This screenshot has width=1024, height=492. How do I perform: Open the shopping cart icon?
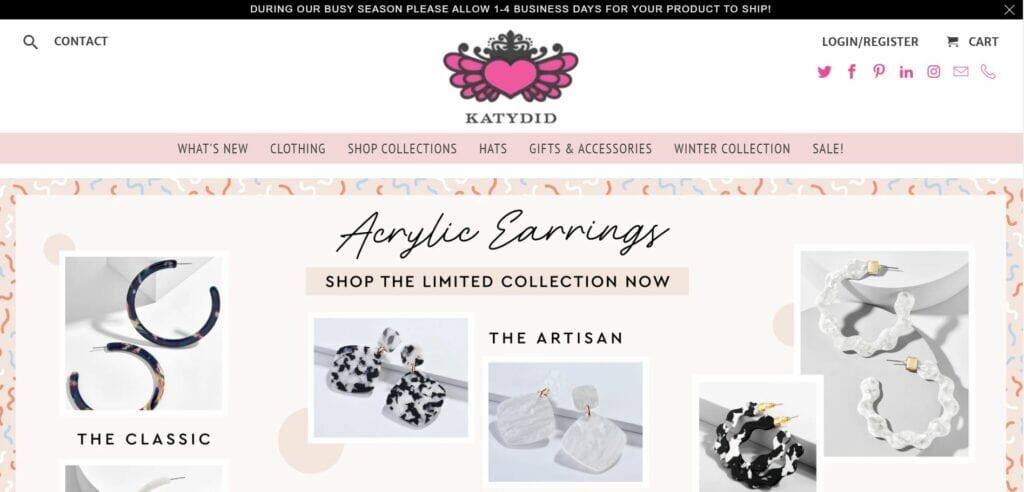pos(952,42)
